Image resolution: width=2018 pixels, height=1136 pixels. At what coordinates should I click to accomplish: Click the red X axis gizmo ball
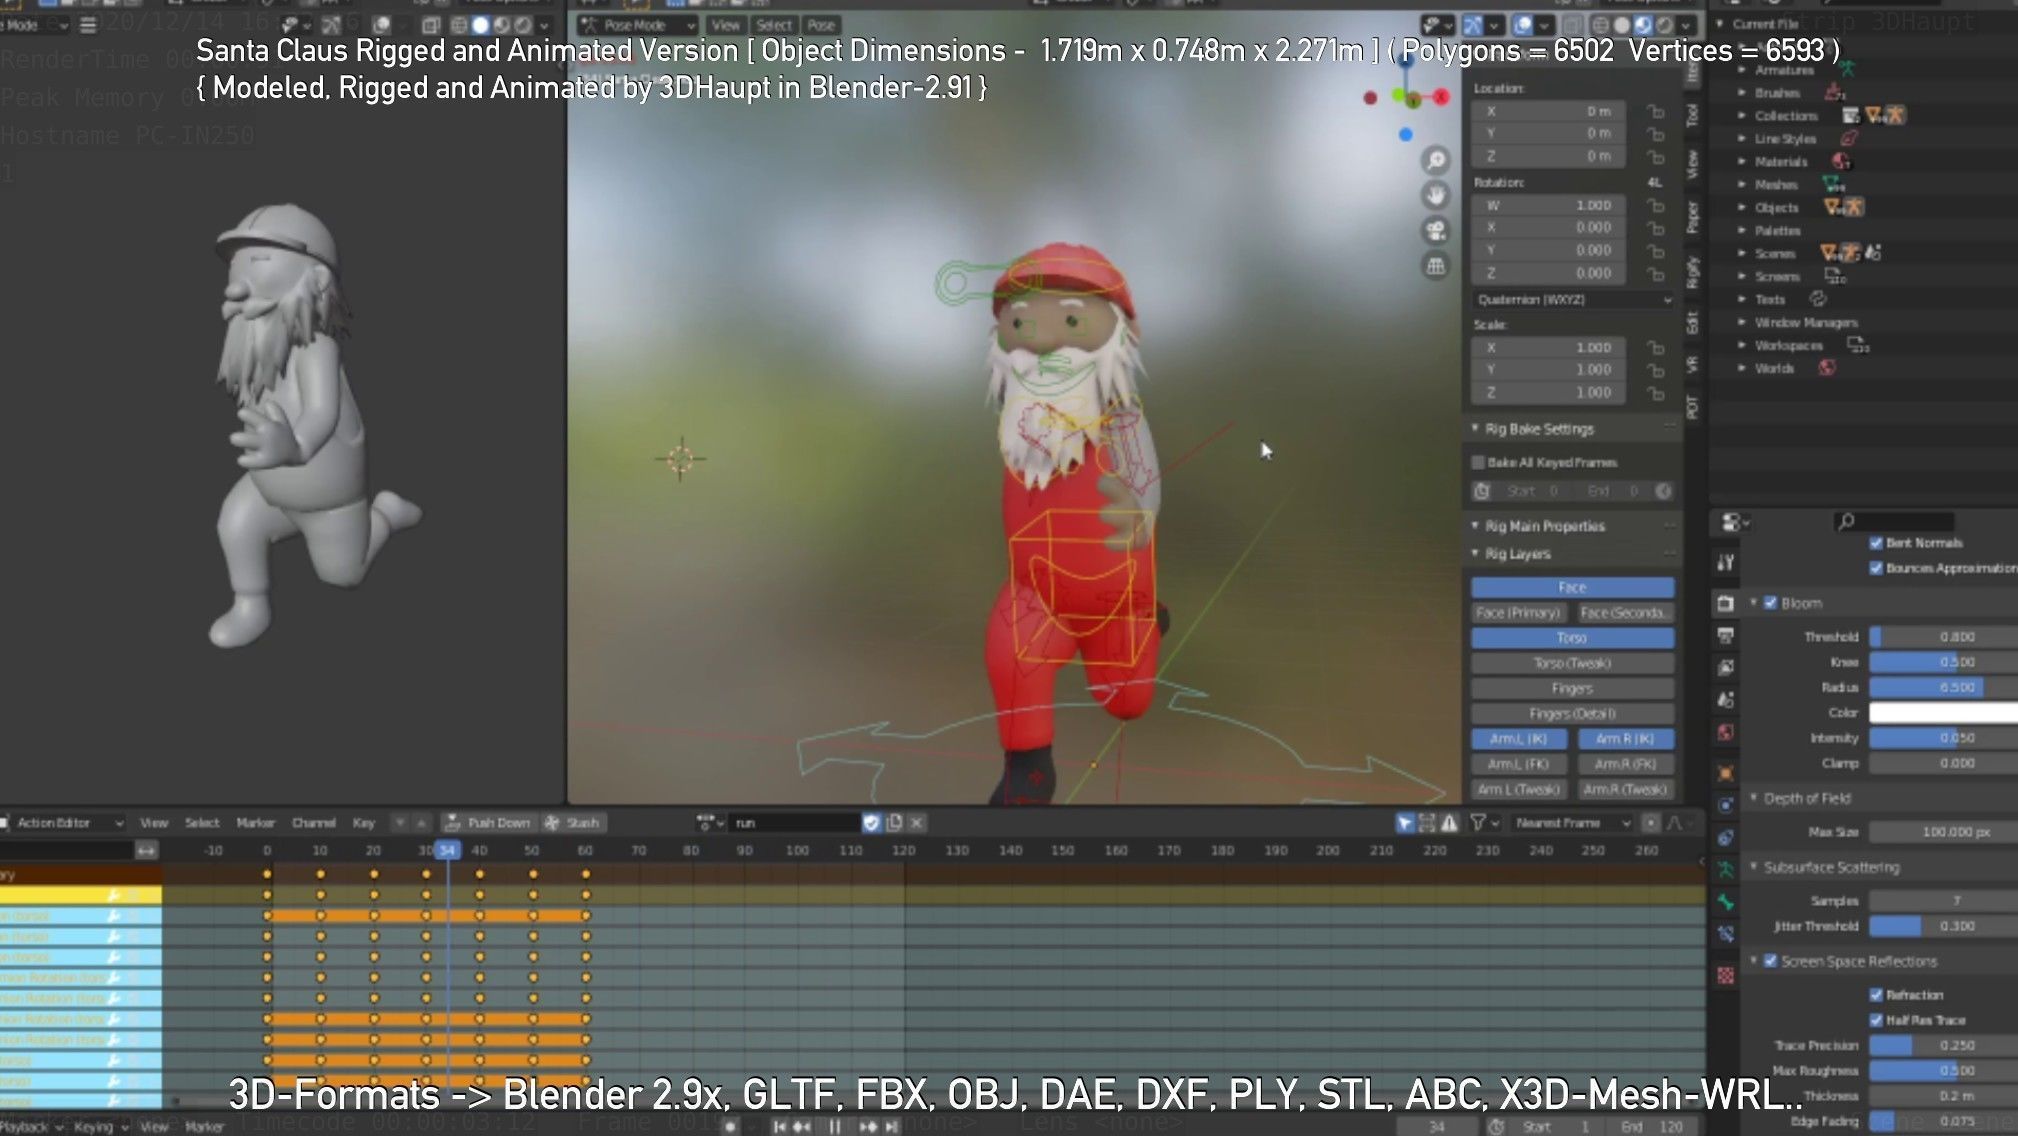click(1441, 97)
